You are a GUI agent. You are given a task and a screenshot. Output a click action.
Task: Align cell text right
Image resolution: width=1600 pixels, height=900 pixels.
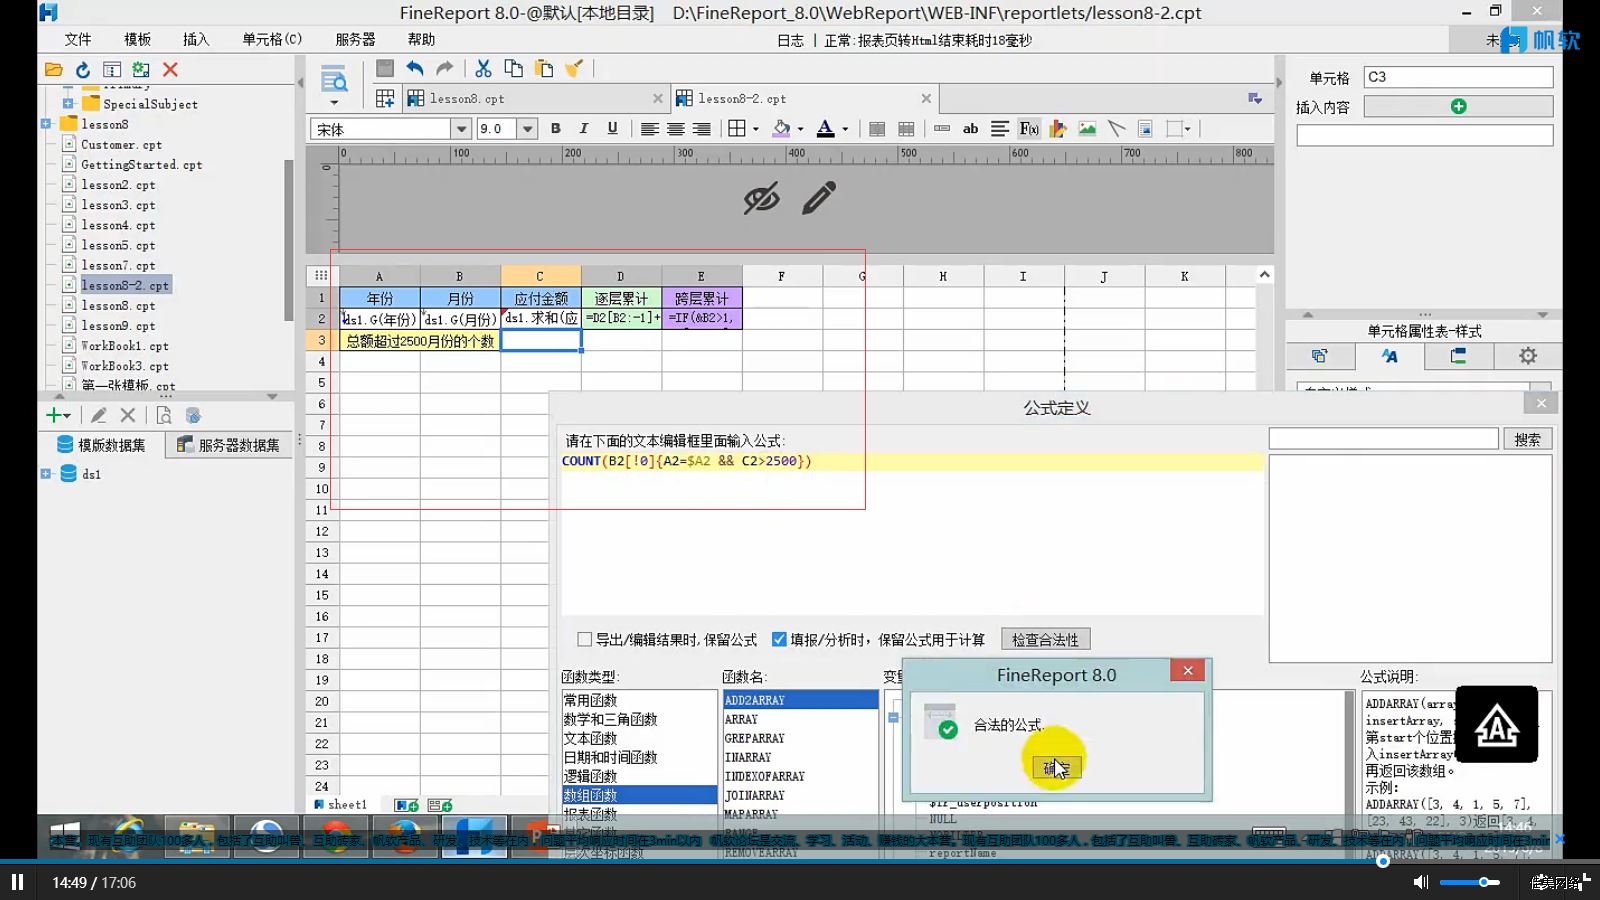pyautogui.click(x=702, y=128)
